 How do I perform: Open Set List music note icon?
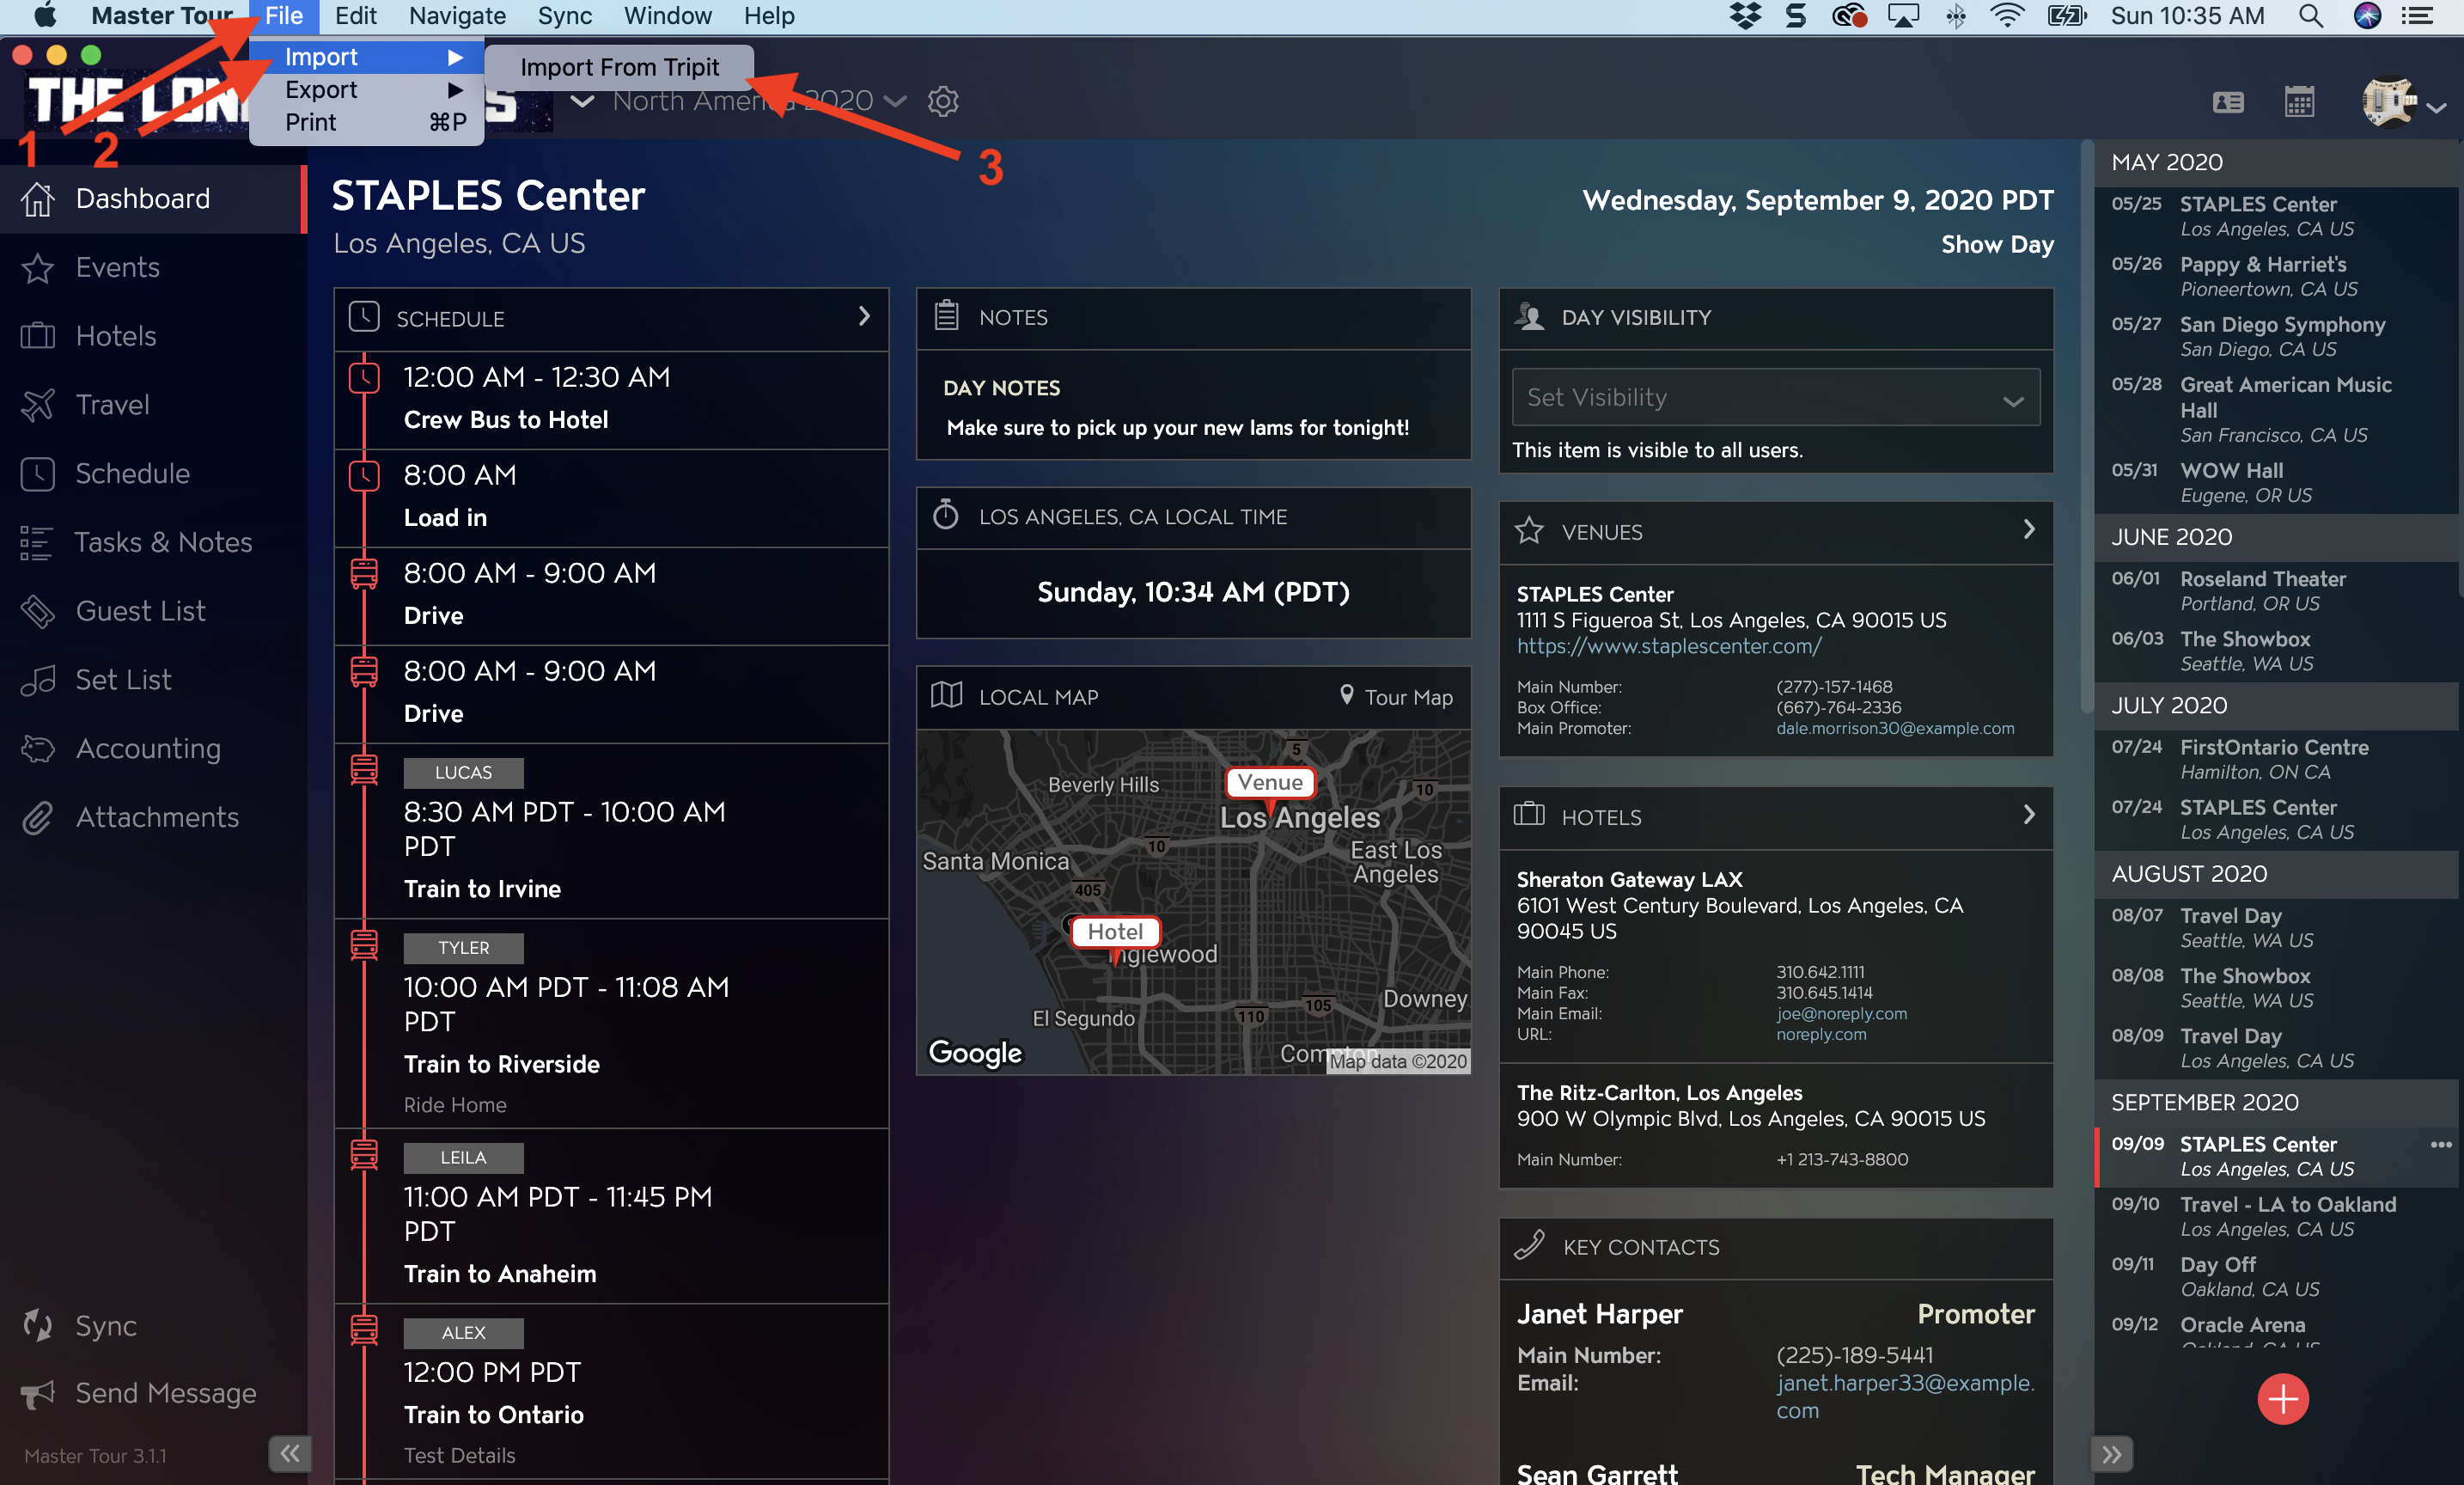point(38,680)
